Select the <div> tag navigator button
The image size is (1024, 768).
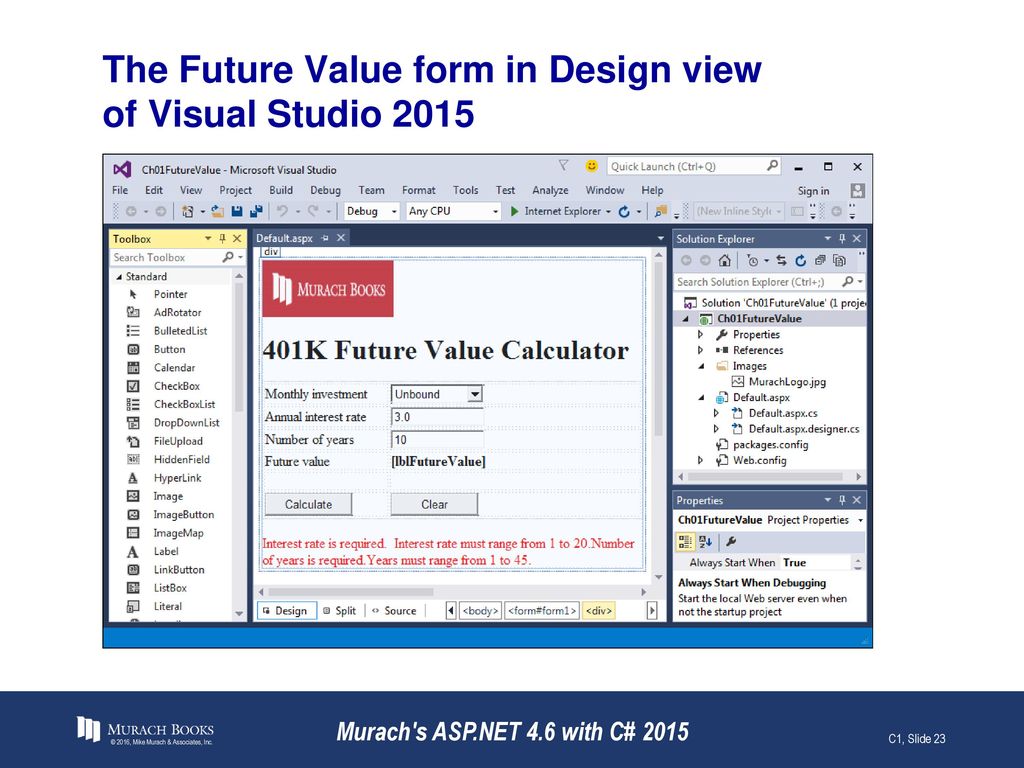click(598, 611)
